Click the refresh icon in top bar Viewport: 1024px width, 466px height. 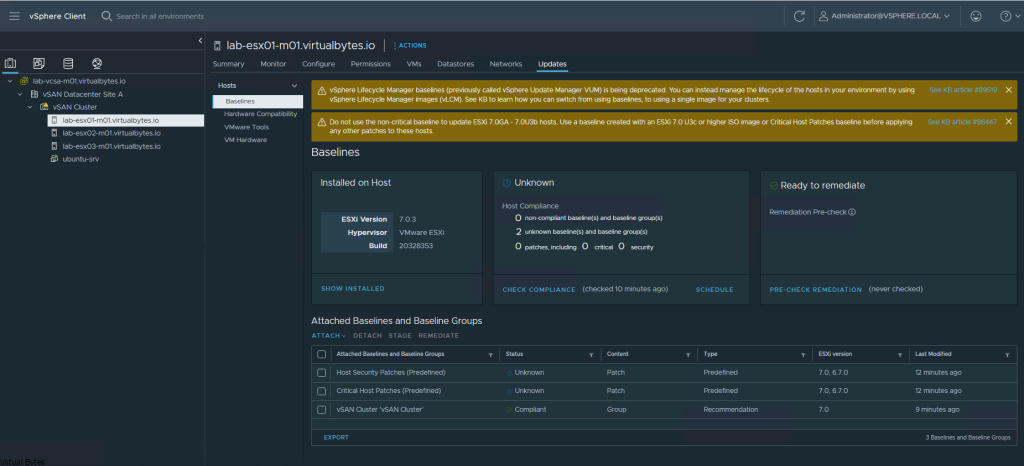[x=799, y=16]
